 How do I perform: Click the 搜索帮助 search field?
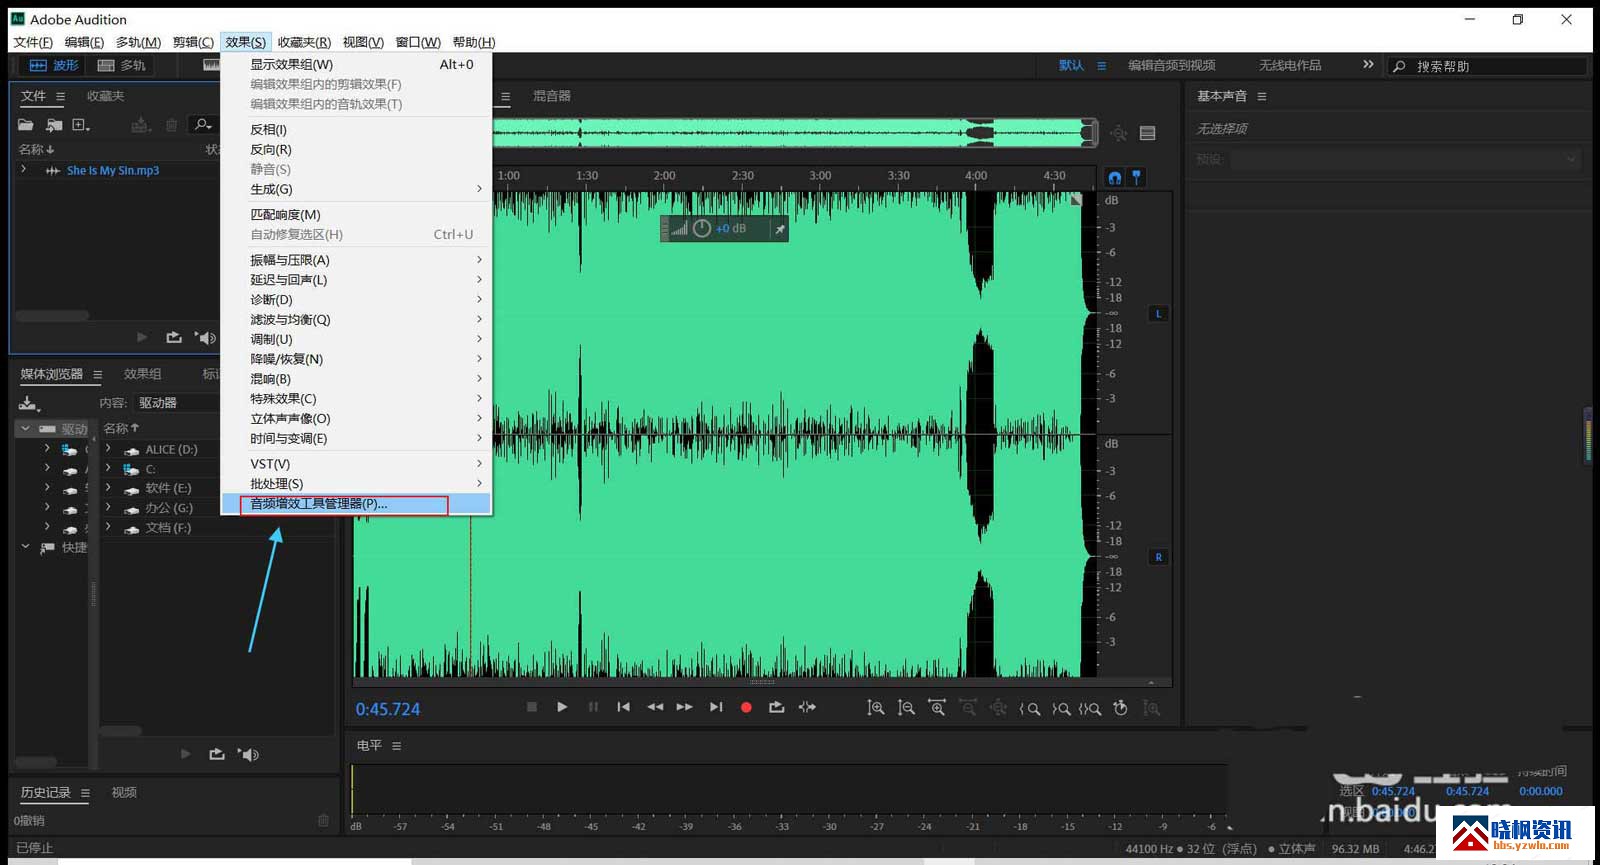1487,66
